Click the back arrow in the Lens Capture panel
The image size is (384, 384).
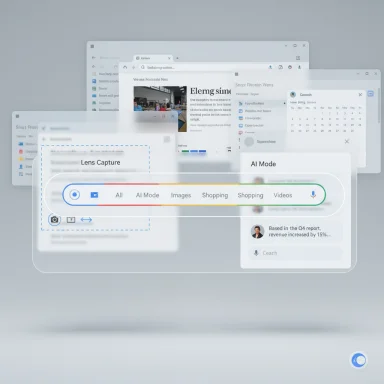pos(44,139)
